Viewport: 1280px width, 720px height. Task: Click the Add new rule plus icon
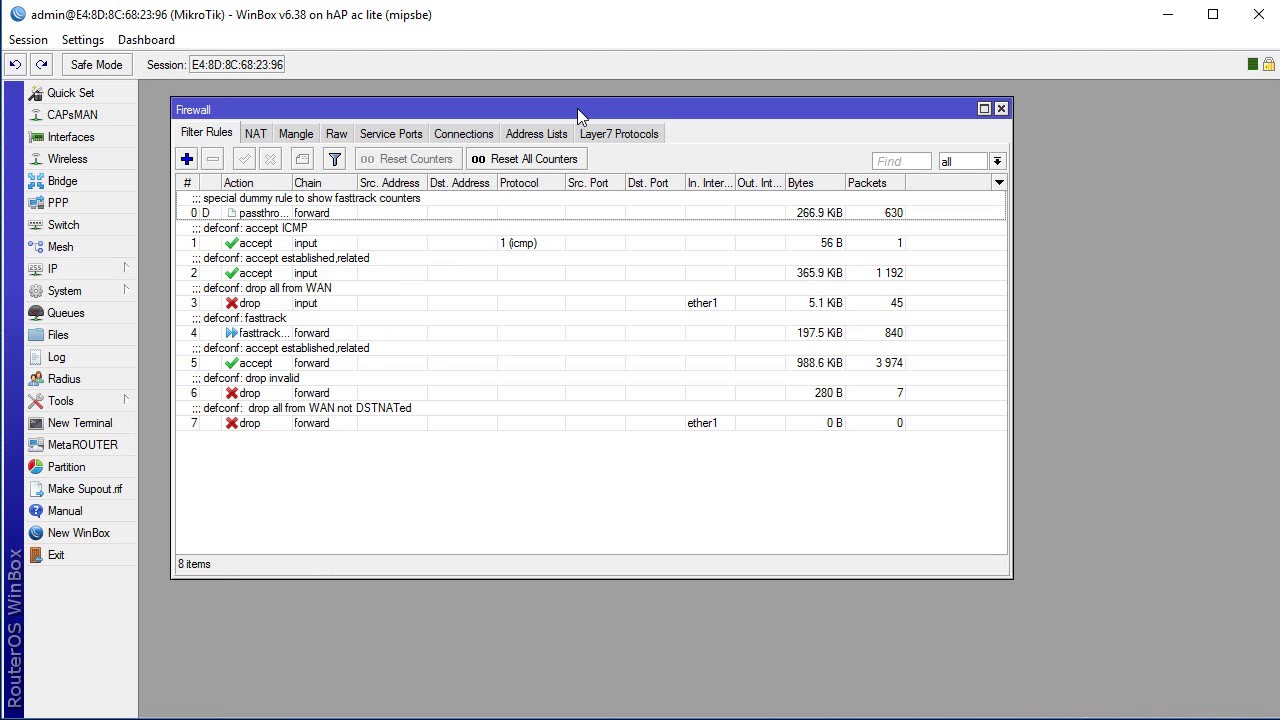(187, 159)
